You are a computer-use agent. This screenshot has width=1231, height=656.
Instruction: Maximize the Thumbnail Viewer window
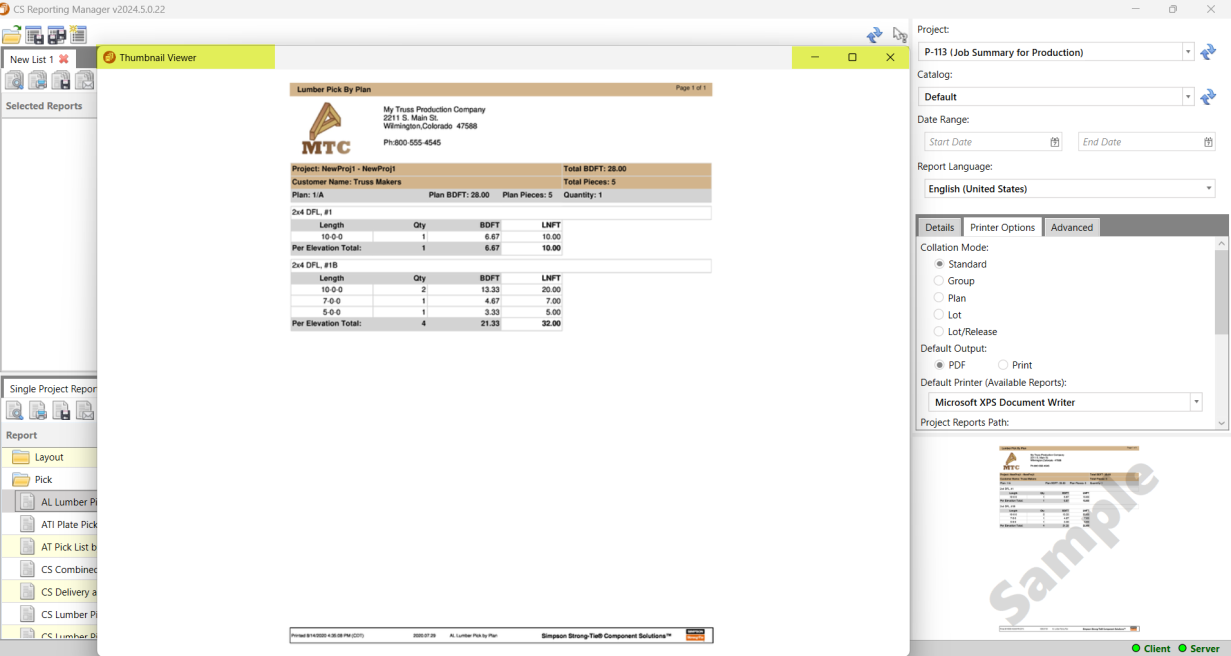coord(852,58)
